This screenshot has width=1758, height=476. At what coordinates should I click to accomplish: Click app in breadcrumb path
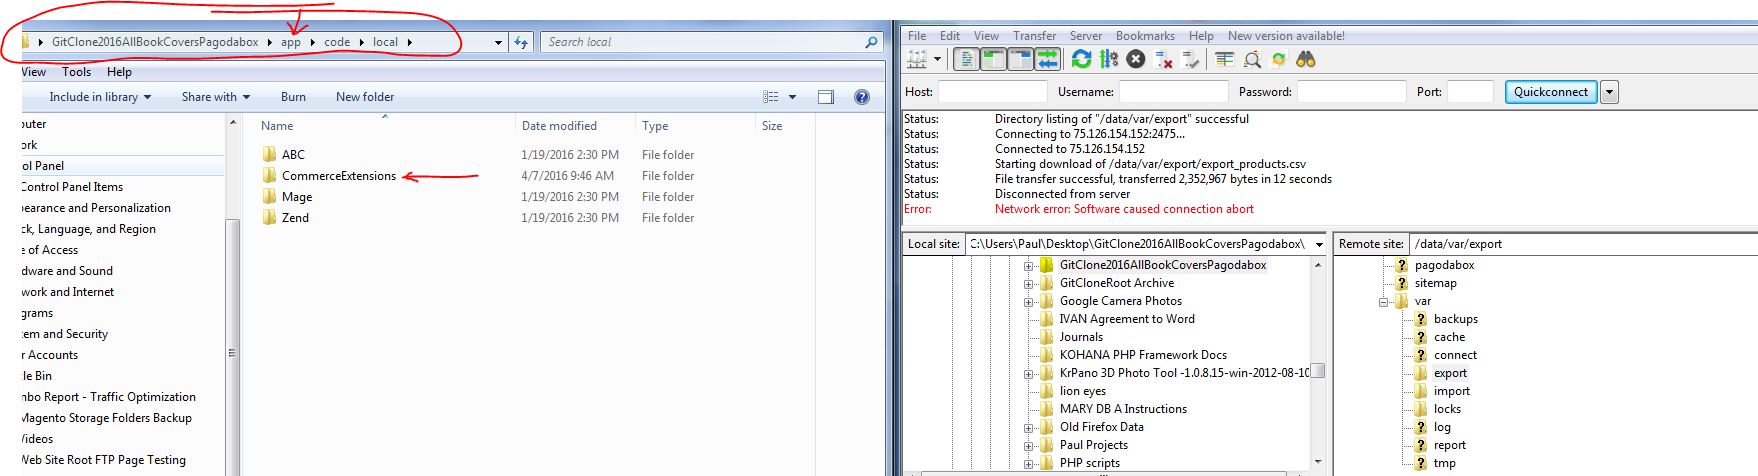pyautogui.click(x=291, y=42)
